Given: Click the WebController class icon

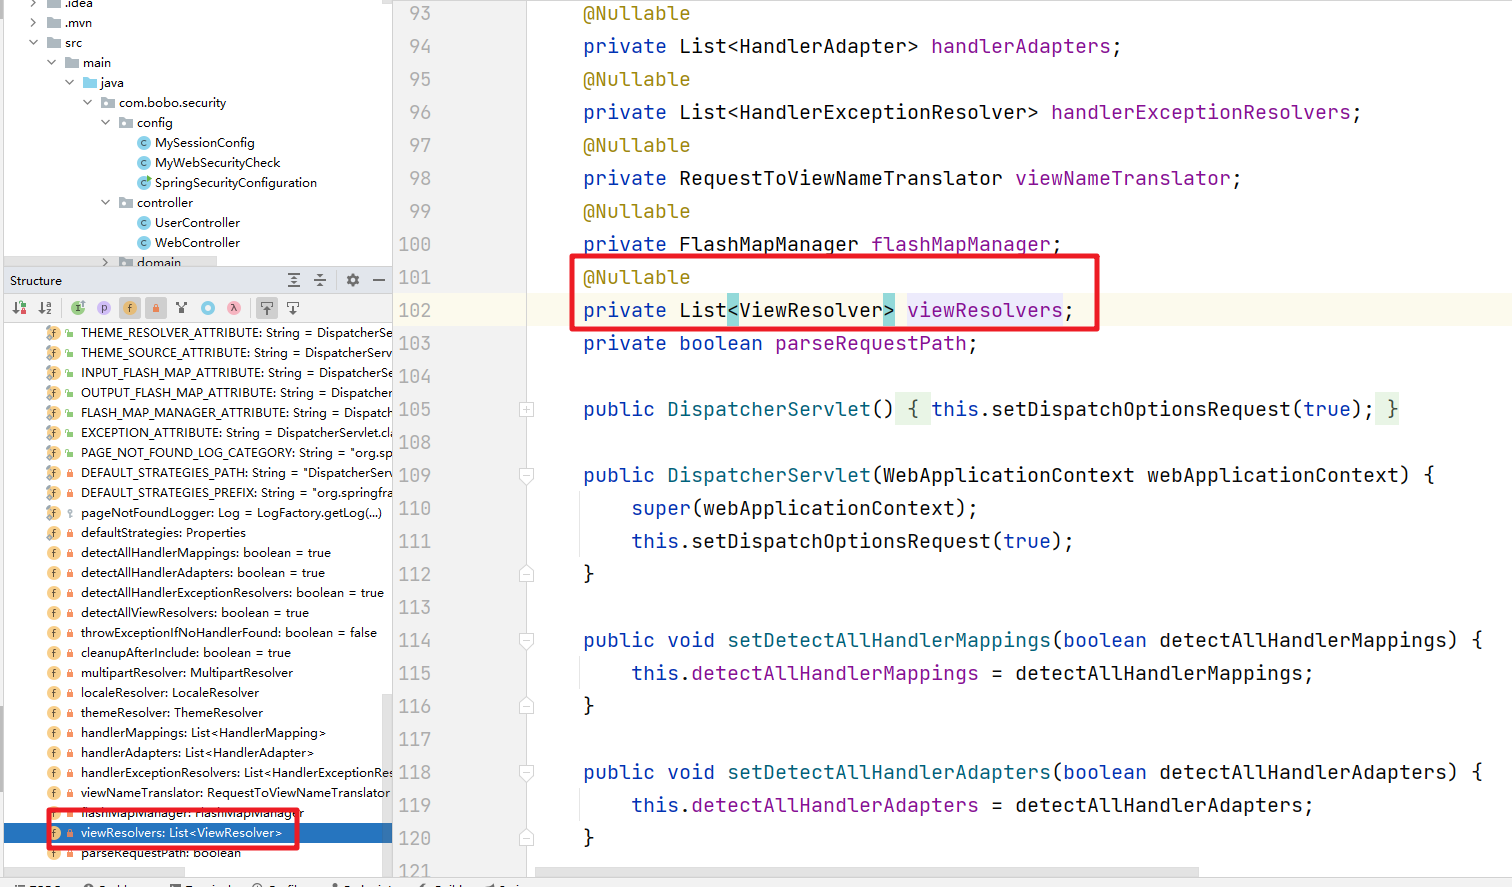Looking at the screenshot, I should (144, 243).
